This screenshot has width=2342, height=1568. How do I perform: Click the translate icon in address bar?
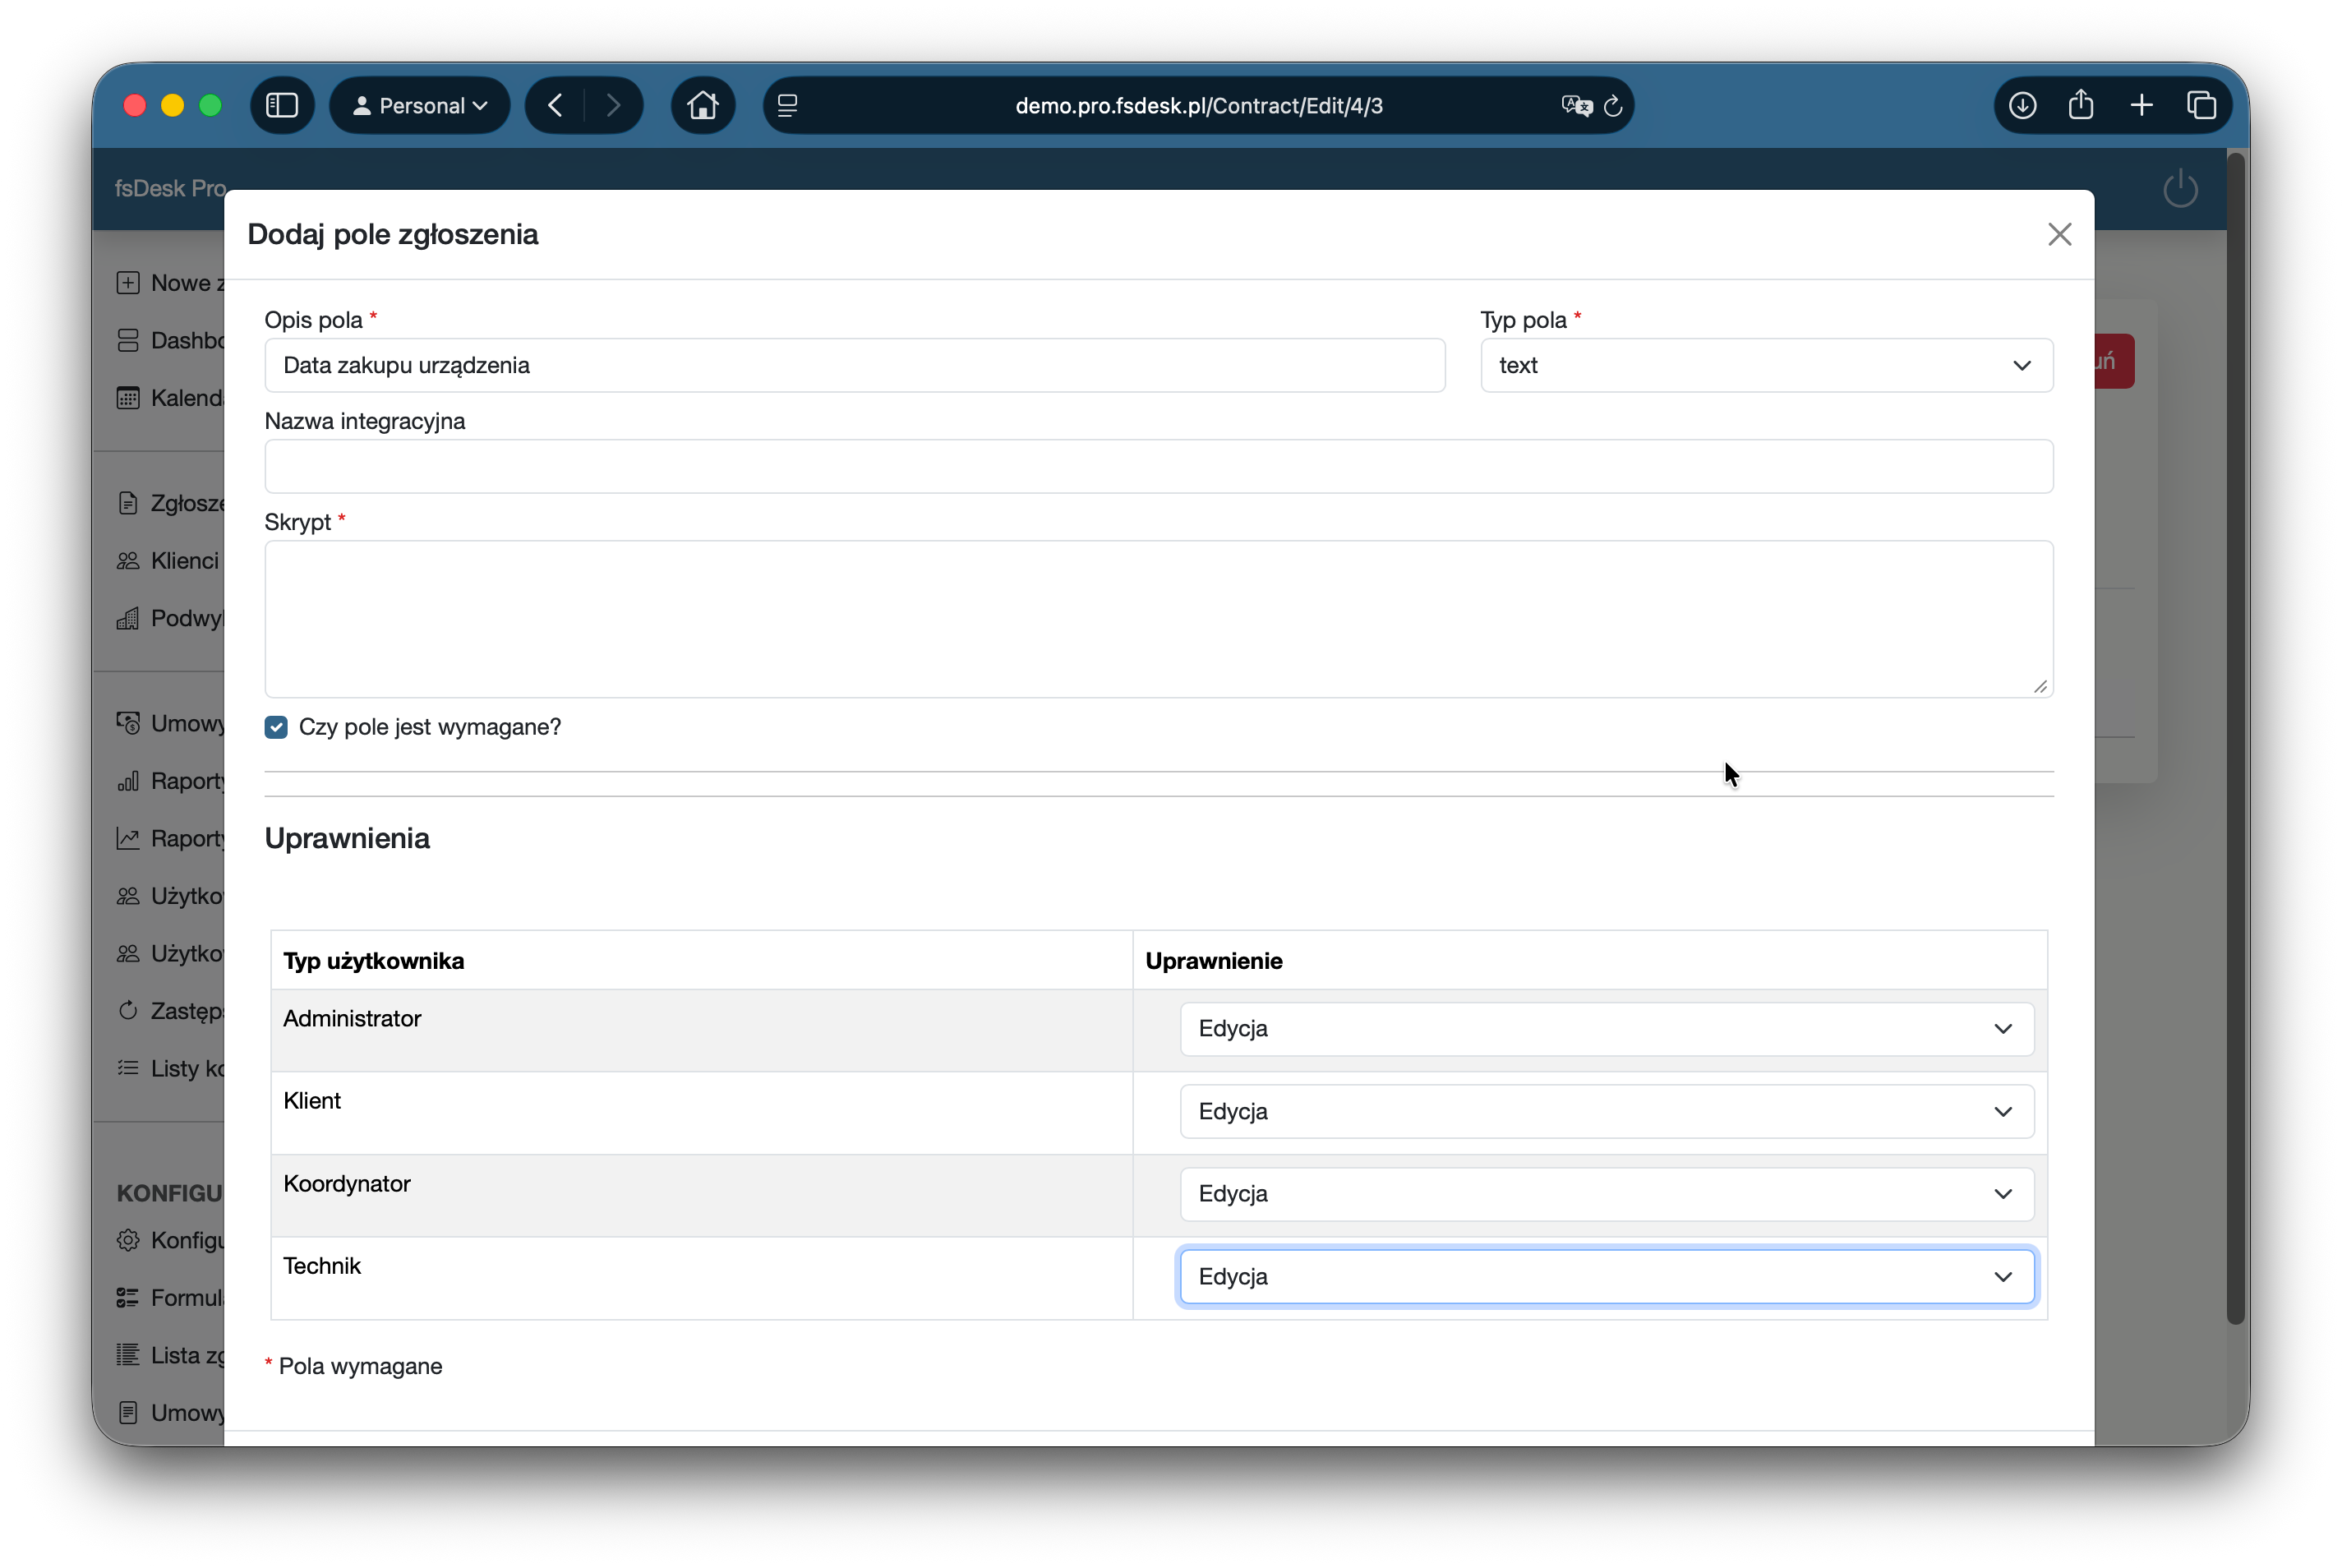point(1576,106)
